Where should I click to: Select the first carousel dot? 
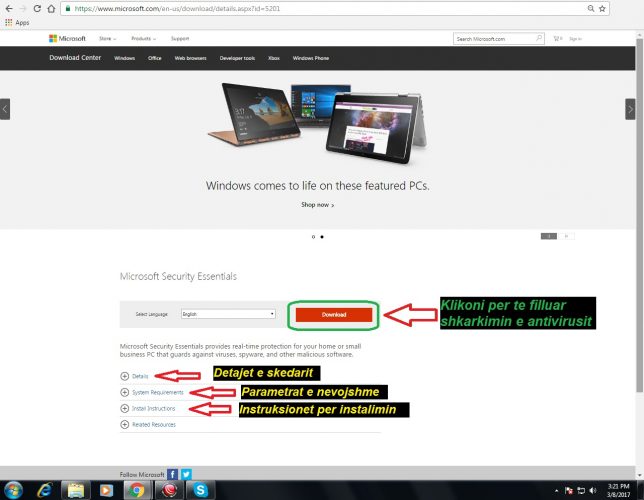(313, 237)
